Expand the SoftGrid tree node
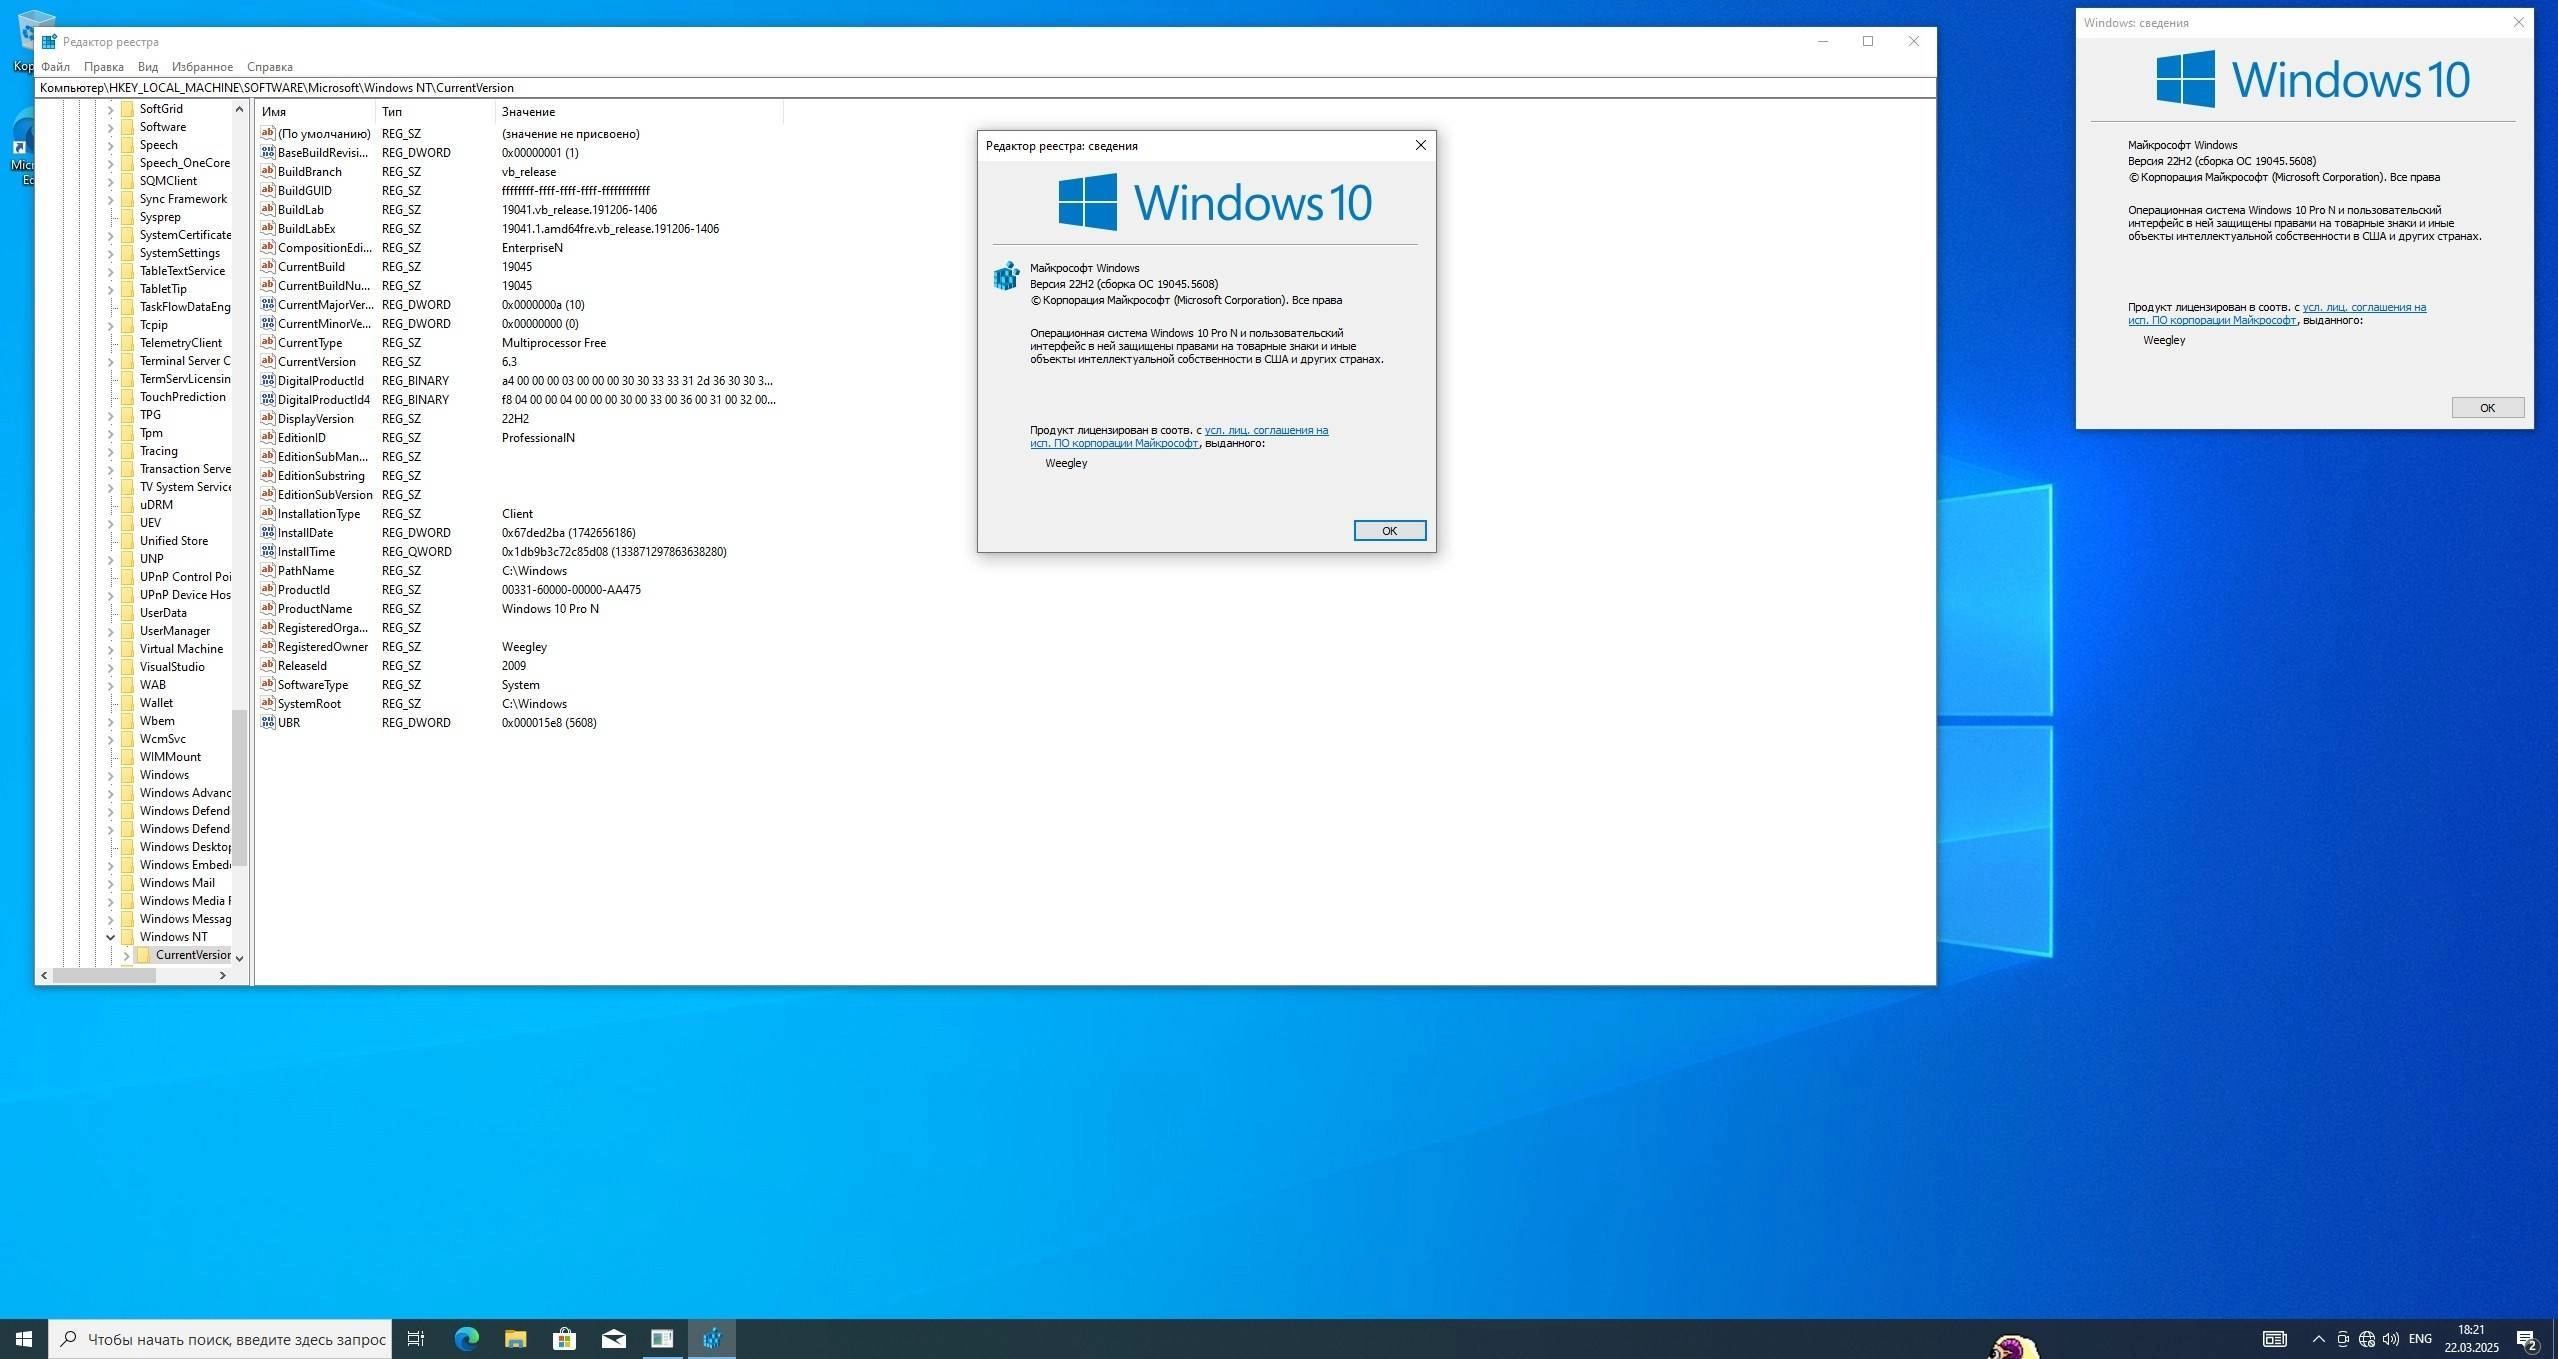Screen dimensions: 2558x1359 pyautogui.click(x=111, y=109)
